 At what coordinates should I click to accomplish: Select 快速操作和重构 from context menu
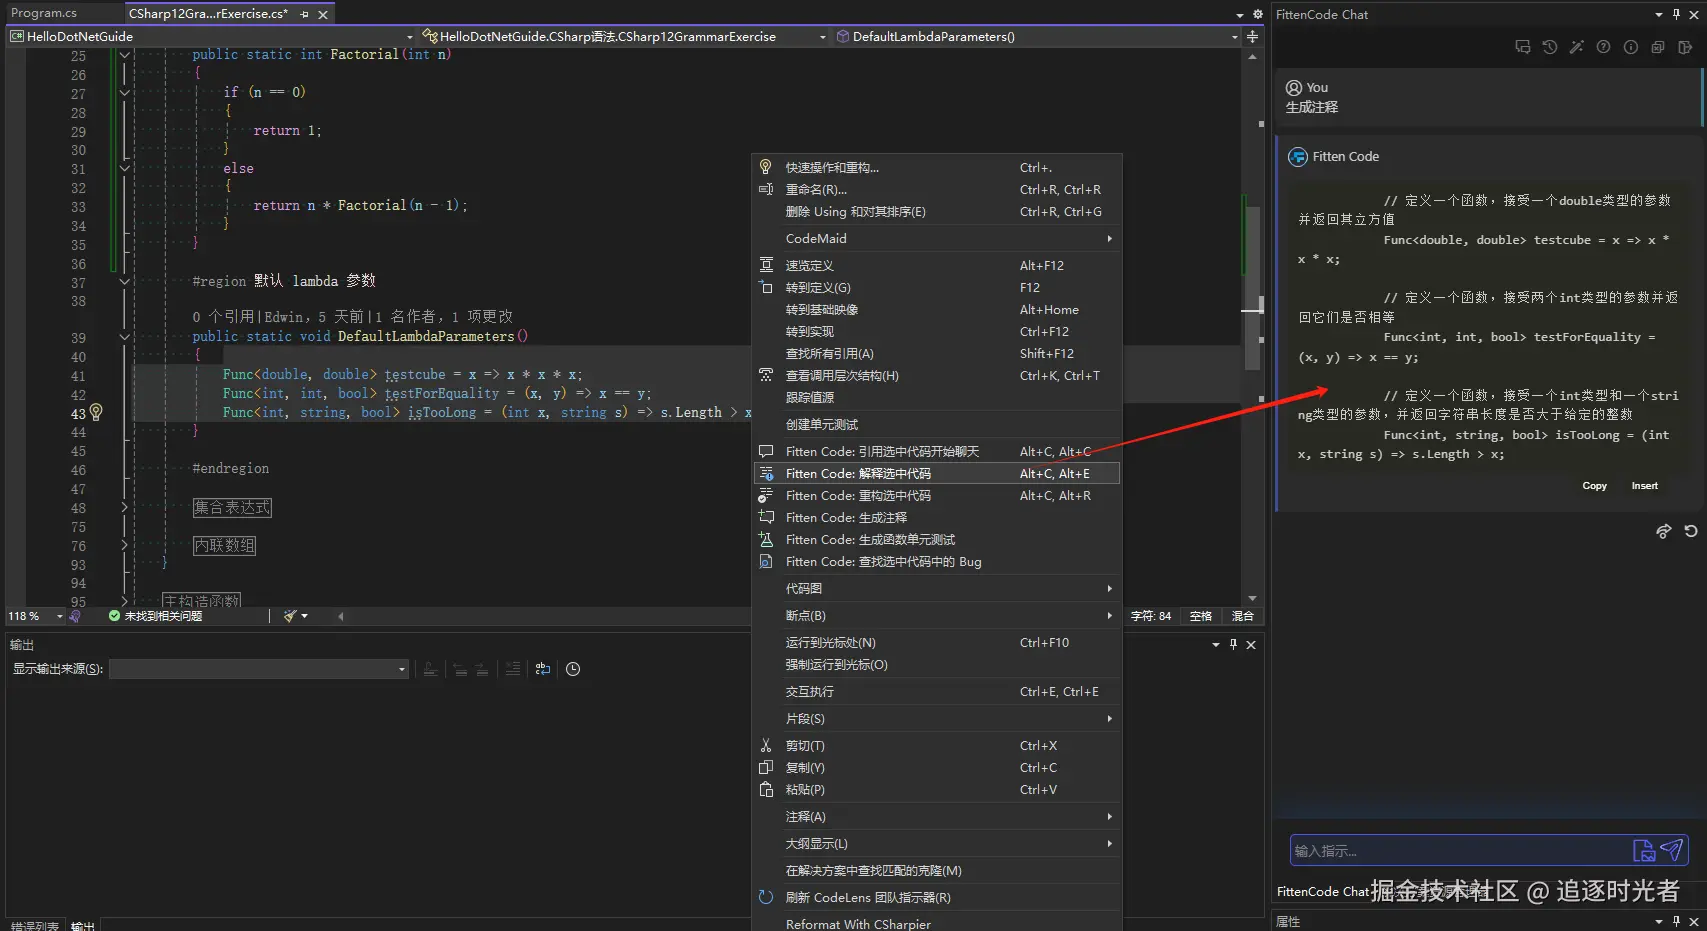click(x=937, y=167)
